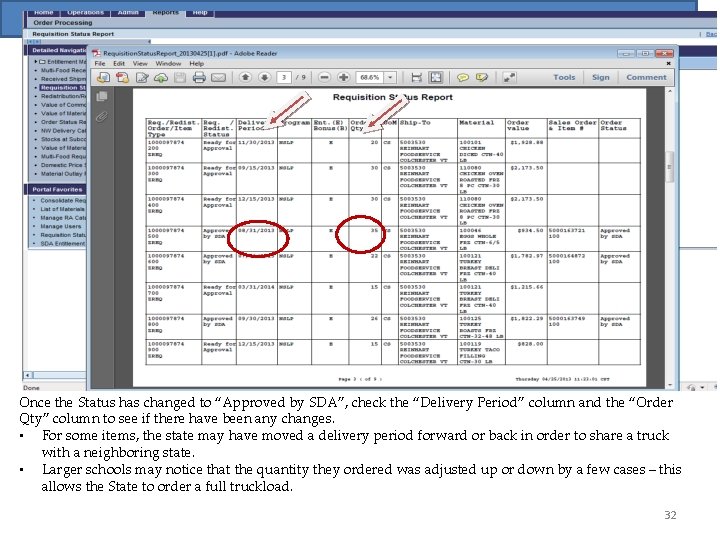Screen dimensions: 720x540
Task: Switch to Reports tab in portal
Action: tap(165, 12)
